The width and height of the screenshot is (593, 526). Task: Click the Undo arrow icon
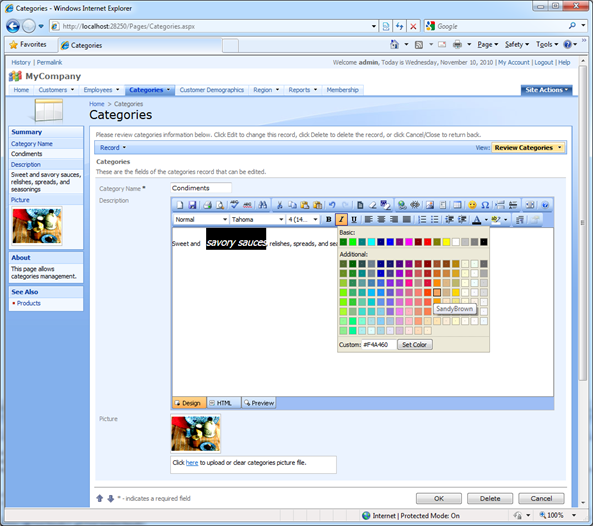pyautogui.click(x=332, y=205)
